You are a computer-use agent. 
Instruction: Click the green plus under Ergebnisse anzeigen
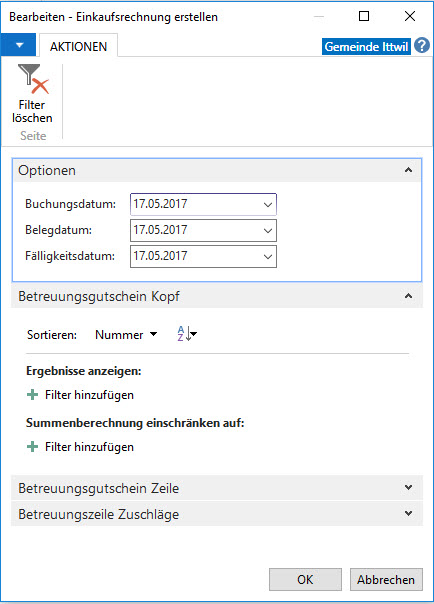tap(32, 394)
